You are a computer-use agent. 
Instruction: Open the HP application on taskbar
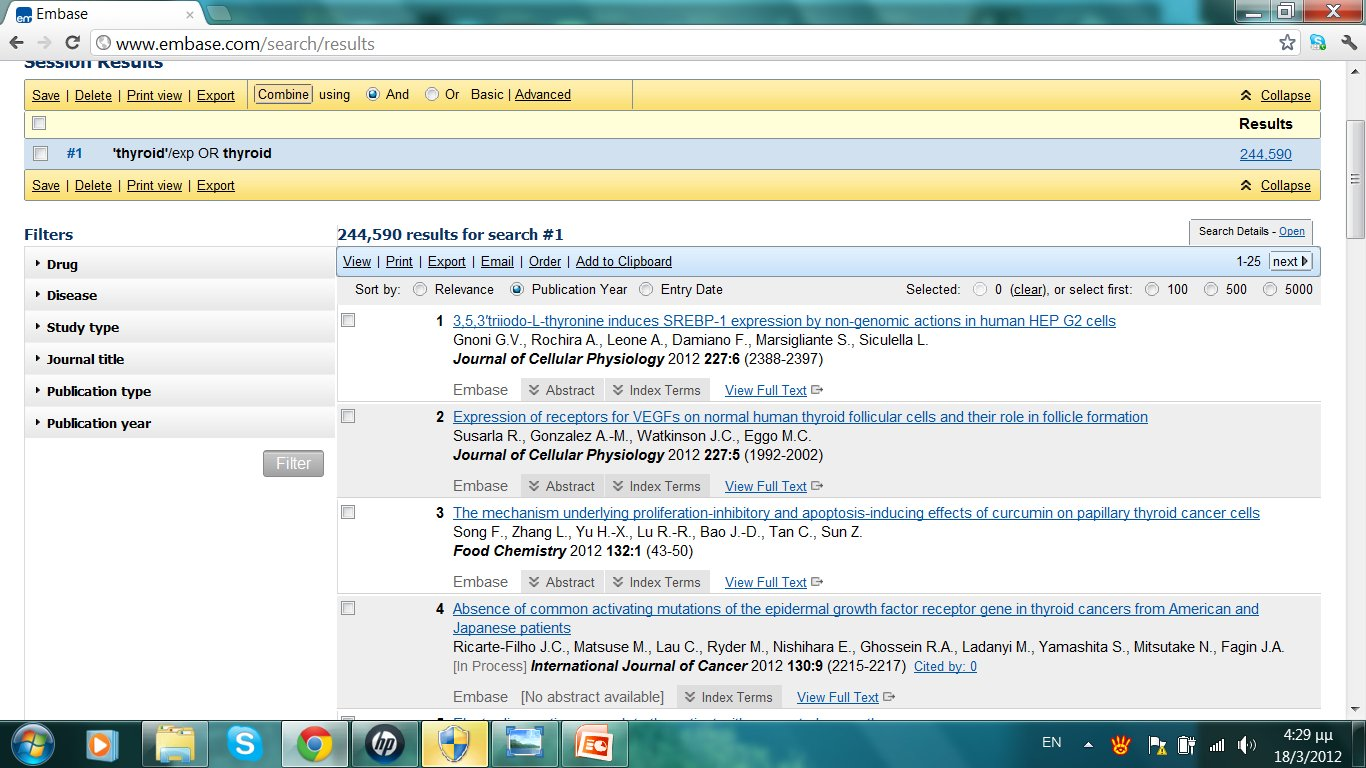tap(384, 744)
